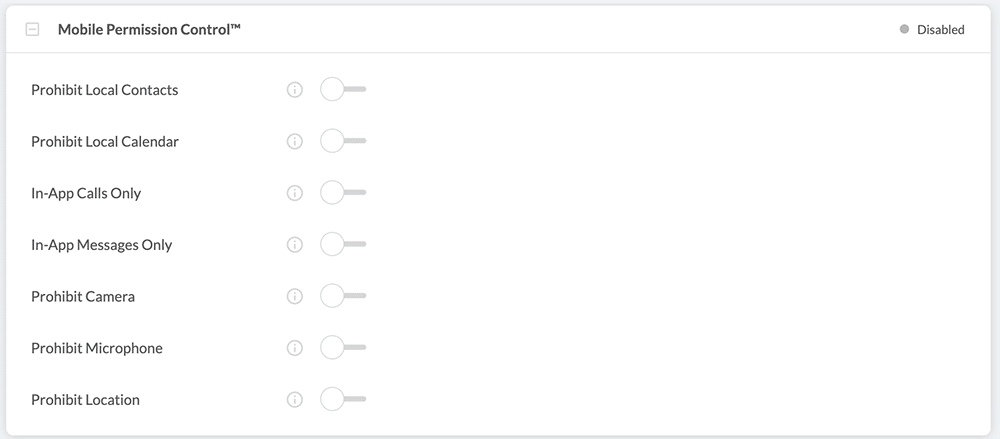Click info icon beside Prohibit Local Calendar
This screenshot has width=1000, height=439.
click(x=294, y=142)
